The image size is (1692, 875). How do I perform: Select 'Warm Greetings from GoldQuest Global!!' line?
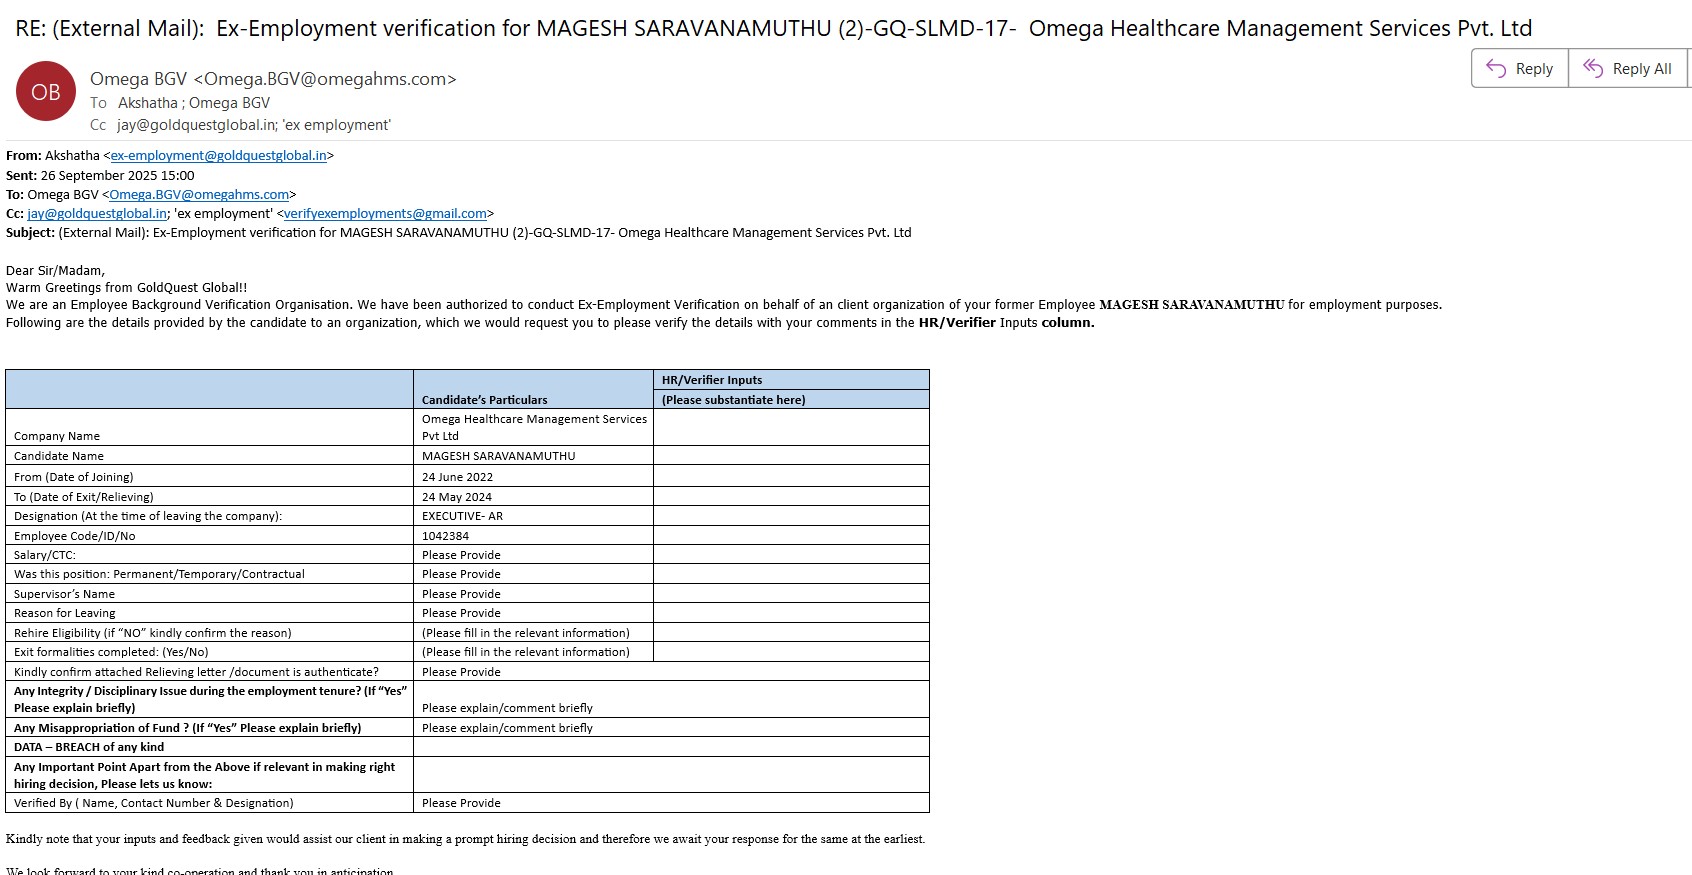126,288
